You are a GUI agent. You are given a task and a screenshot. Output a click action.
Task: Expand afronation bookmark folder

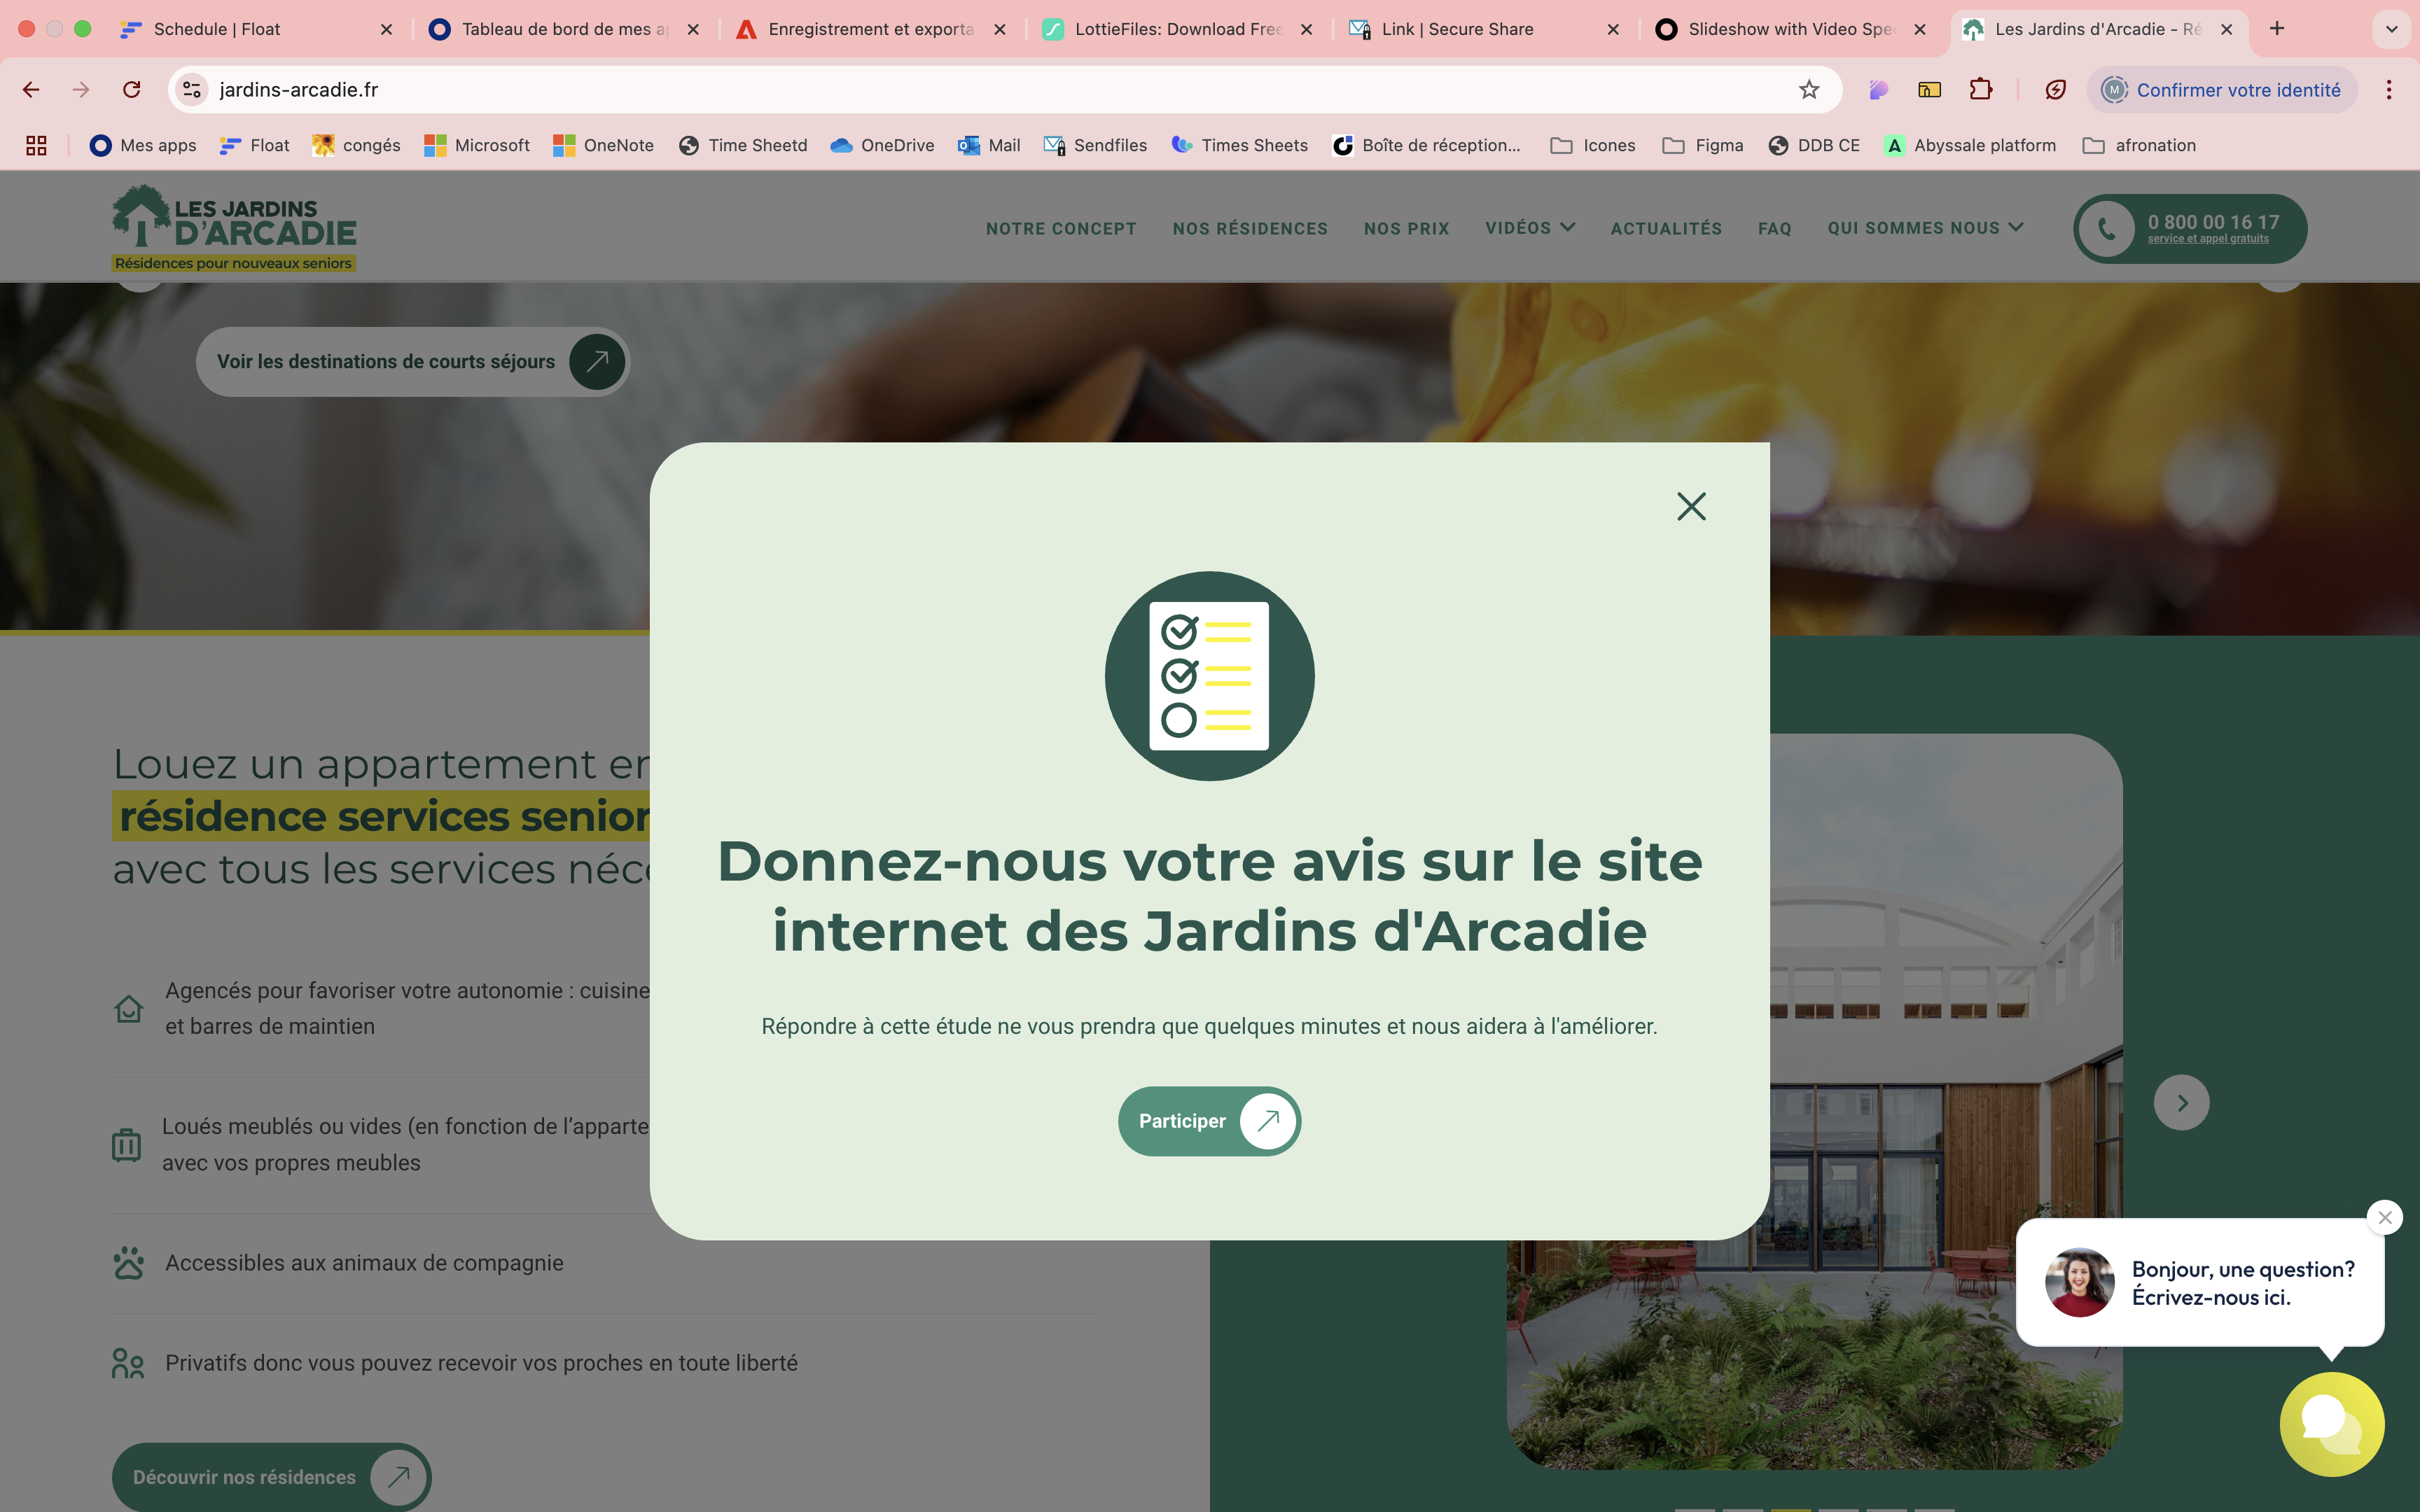2139,145
